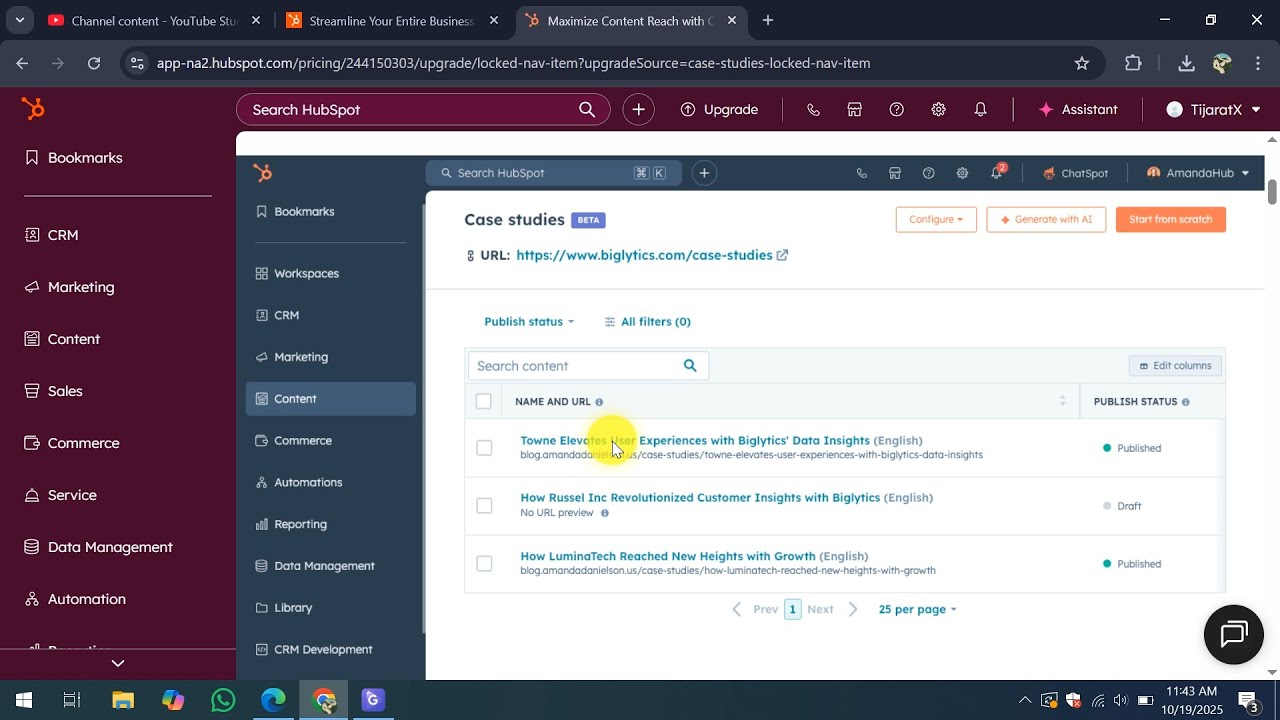Open the biglytics.com case-studies URL link
Viewport: 1280px width, 720px height.
644,255
